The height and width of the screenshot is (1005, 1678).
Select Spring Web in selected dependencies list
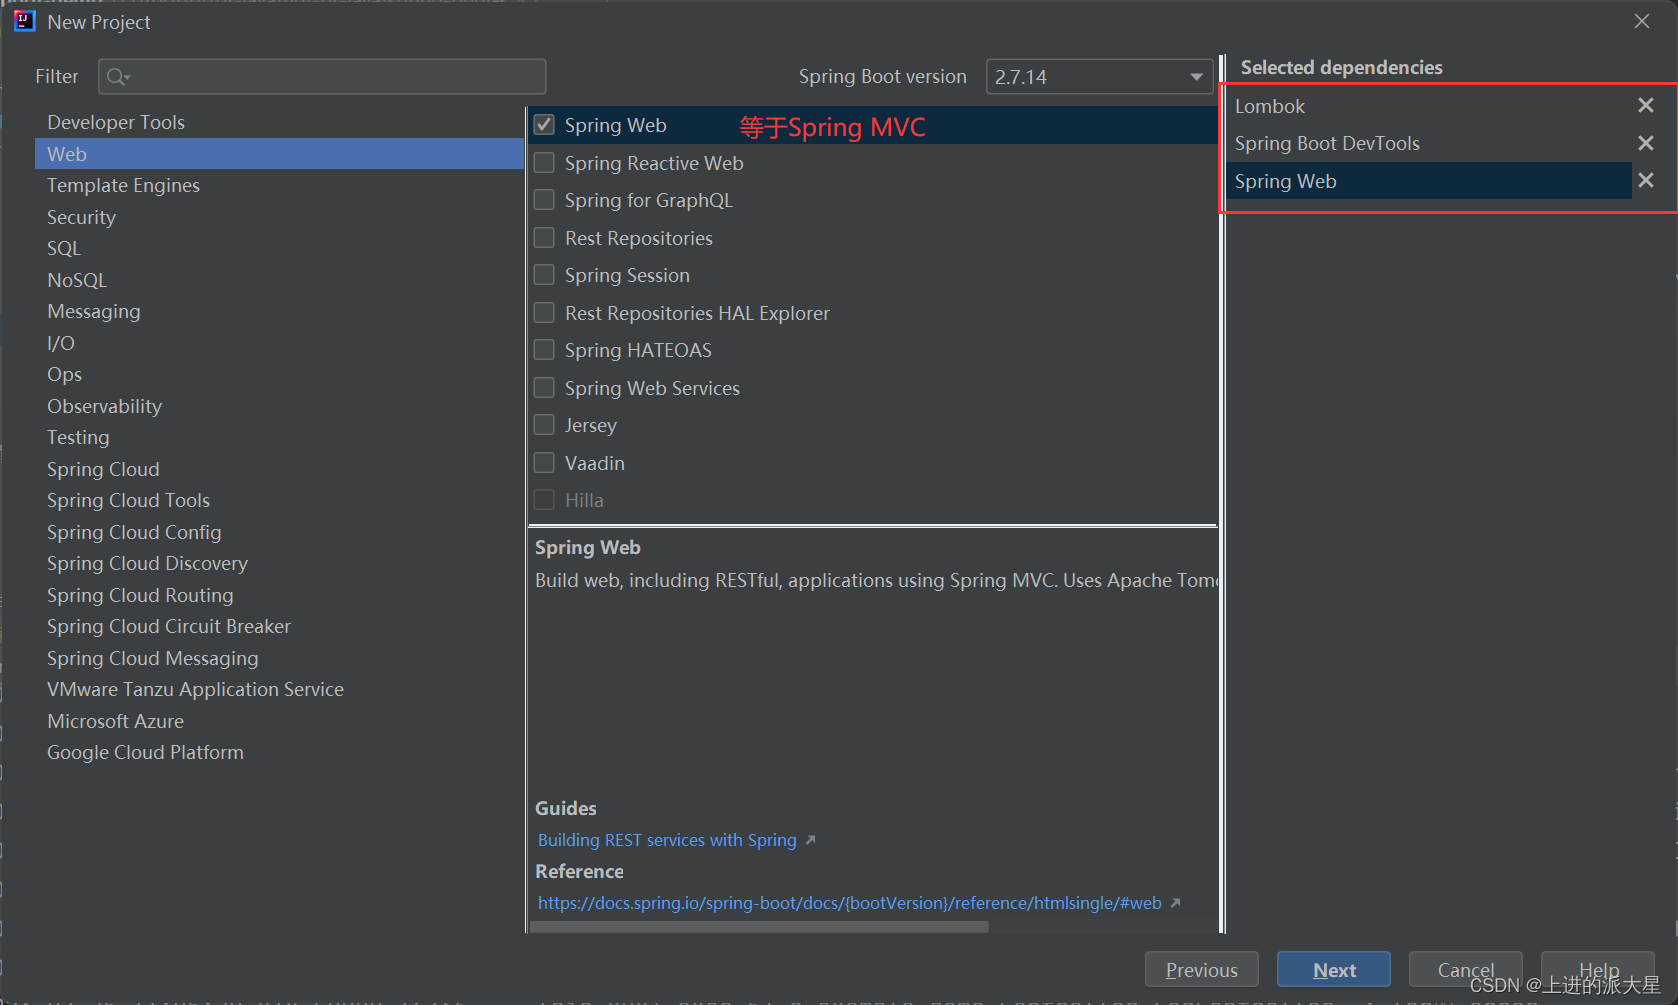pyautogui.click(x=1429, y=181)
